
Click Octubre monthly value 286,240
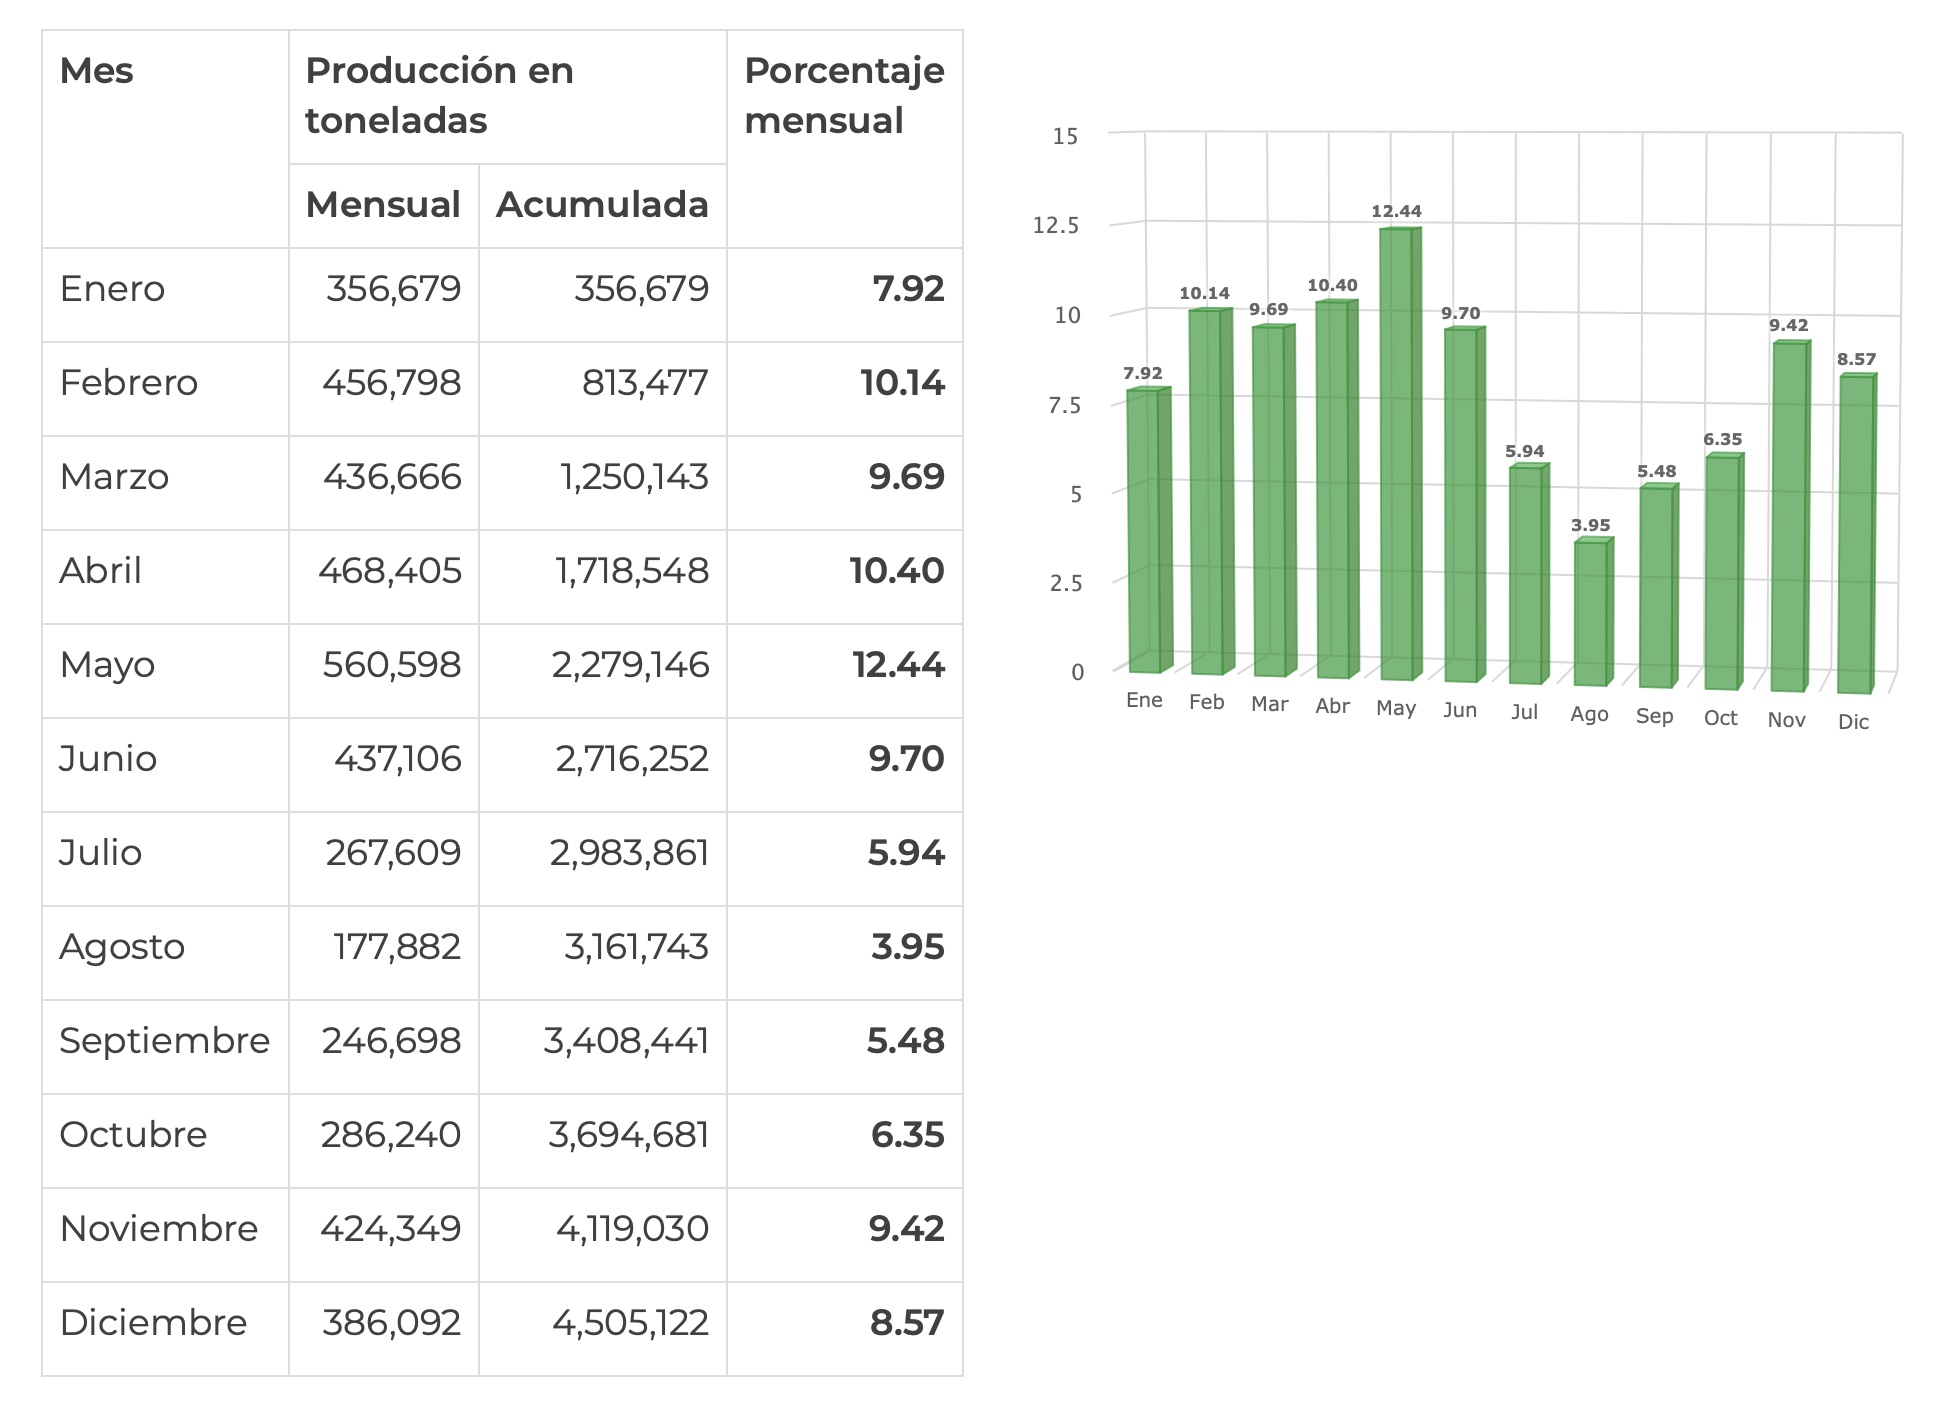pyautogui.click(x=390, y=1135)
